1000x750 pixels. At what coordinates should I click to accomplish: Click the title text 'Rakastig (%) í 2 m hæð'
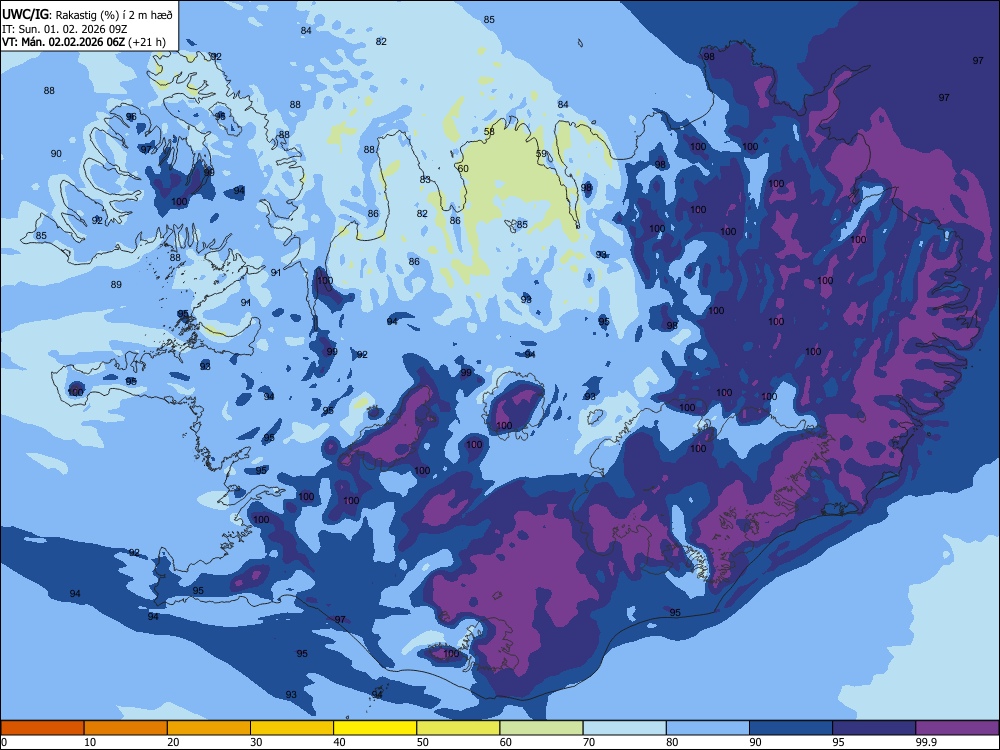coord(114,15)
